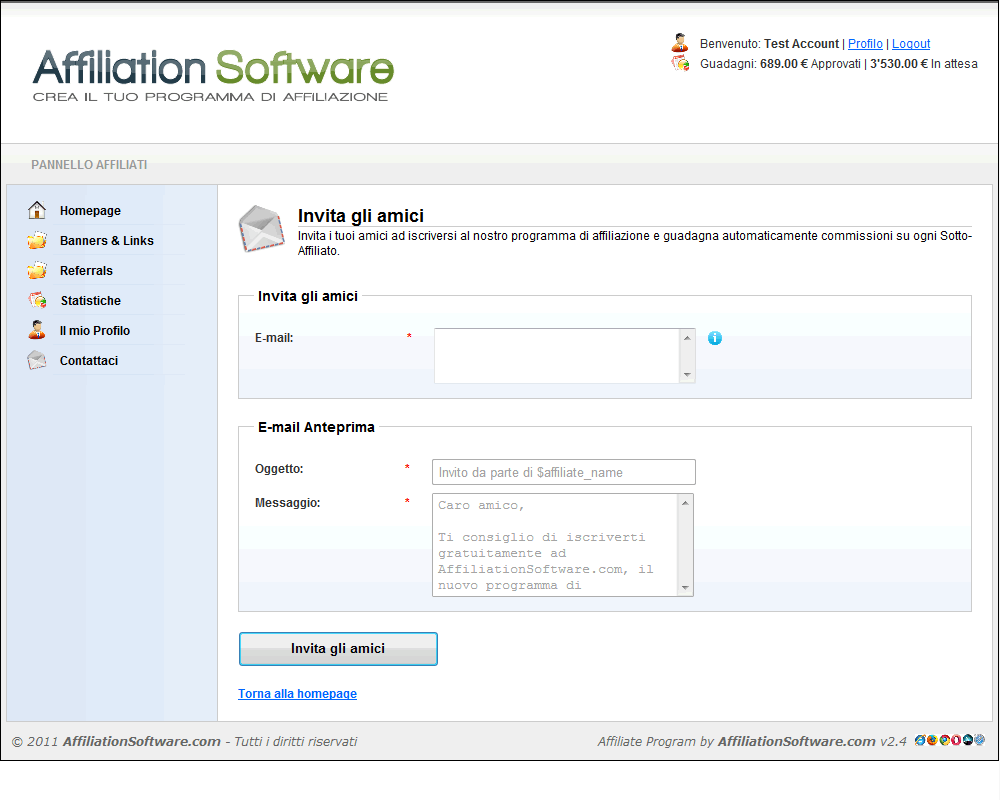The height and width of the screenshot is (800, 1000).
Task: Click the Affiliation Software logo
Action: [x=214, y=75]
